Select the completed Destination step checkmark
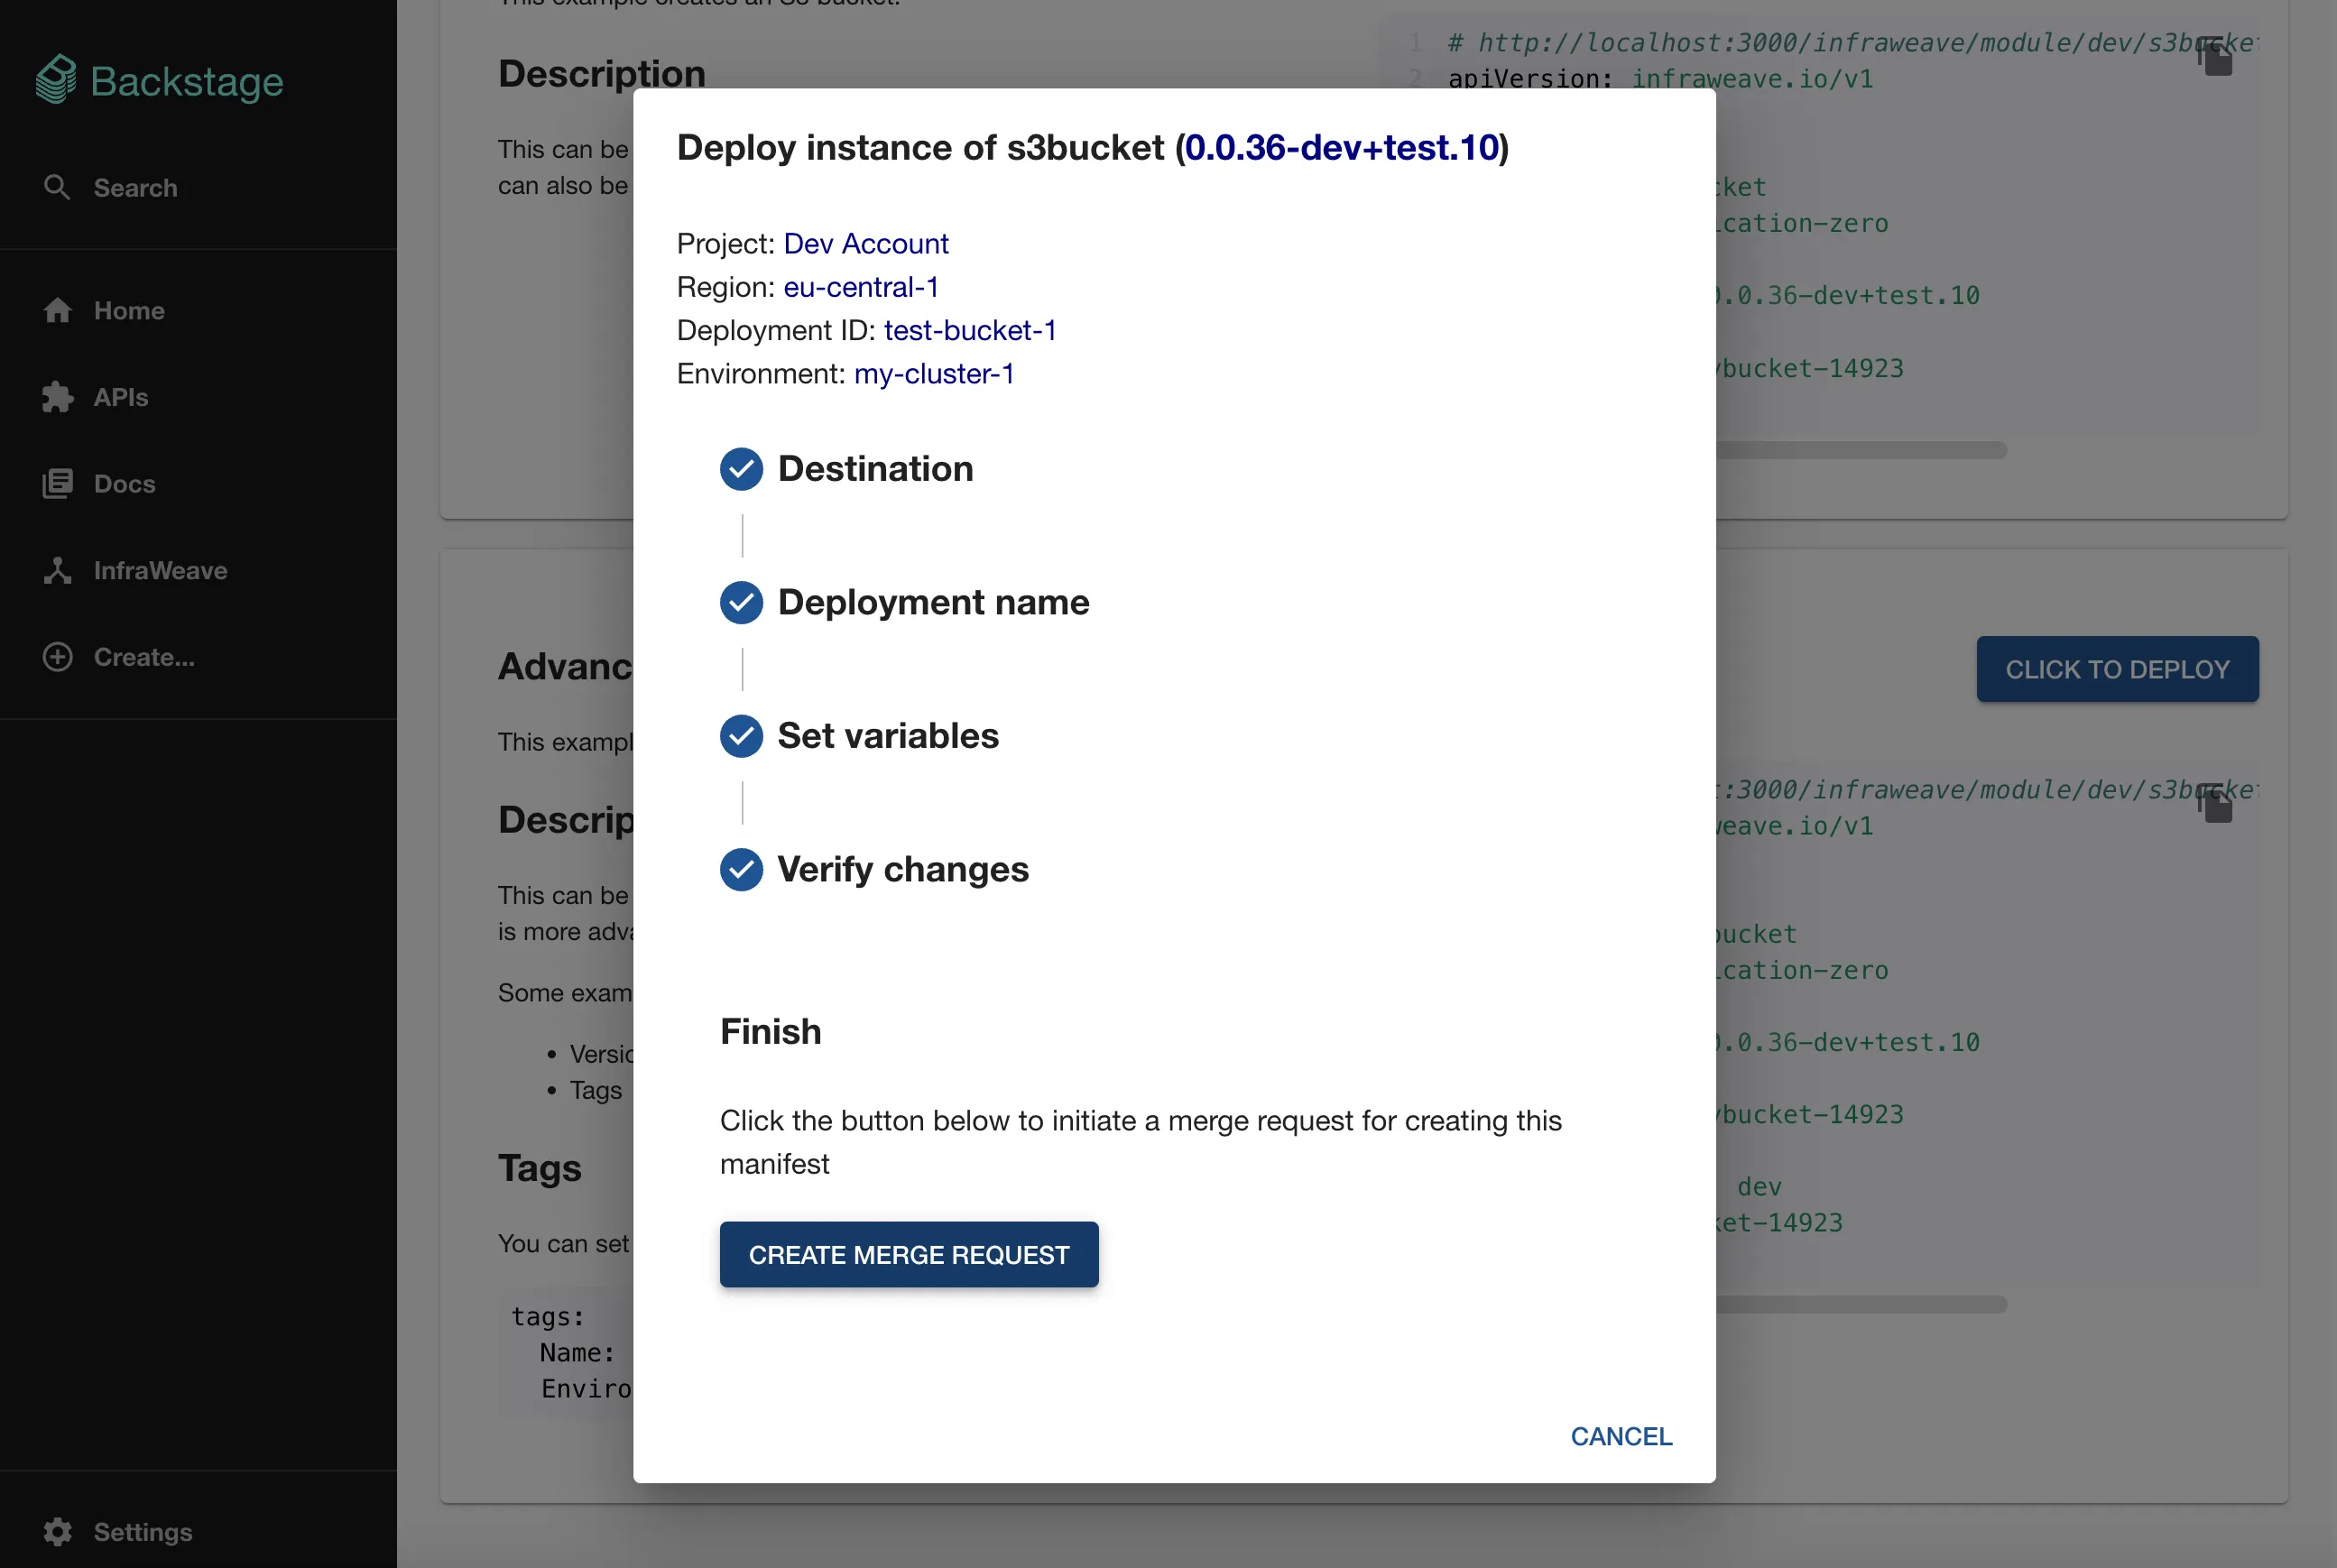2337x1568 pixels. tap(741, 469)
